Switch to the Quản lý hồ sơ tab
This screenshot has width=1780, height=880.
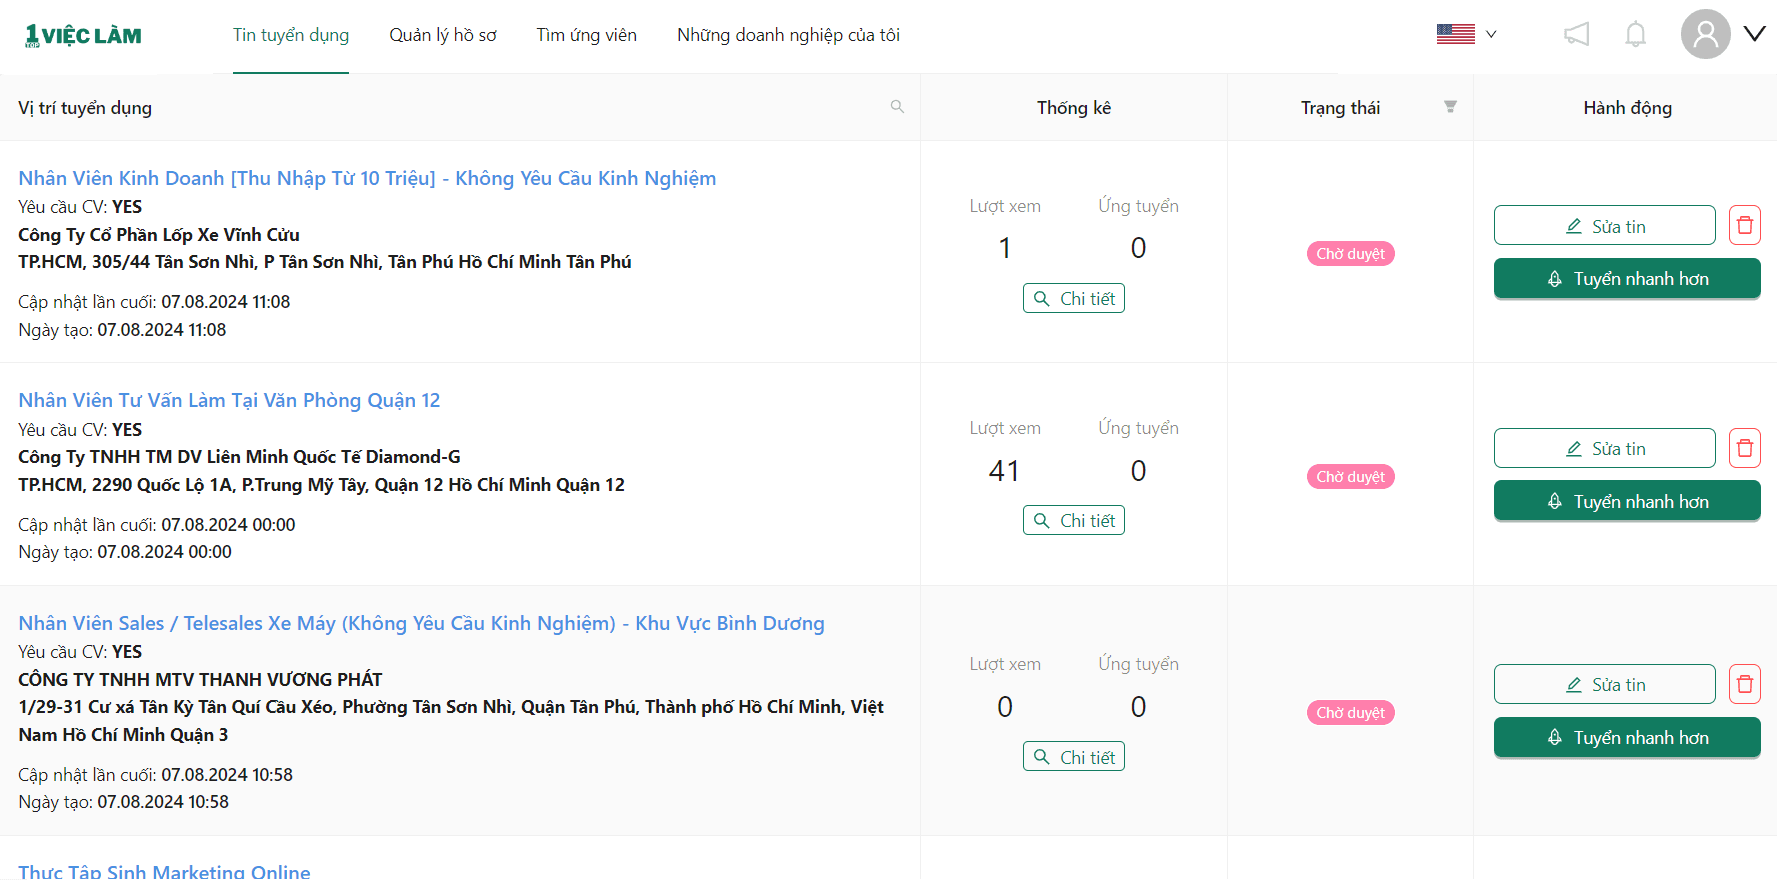click(442, 35)
